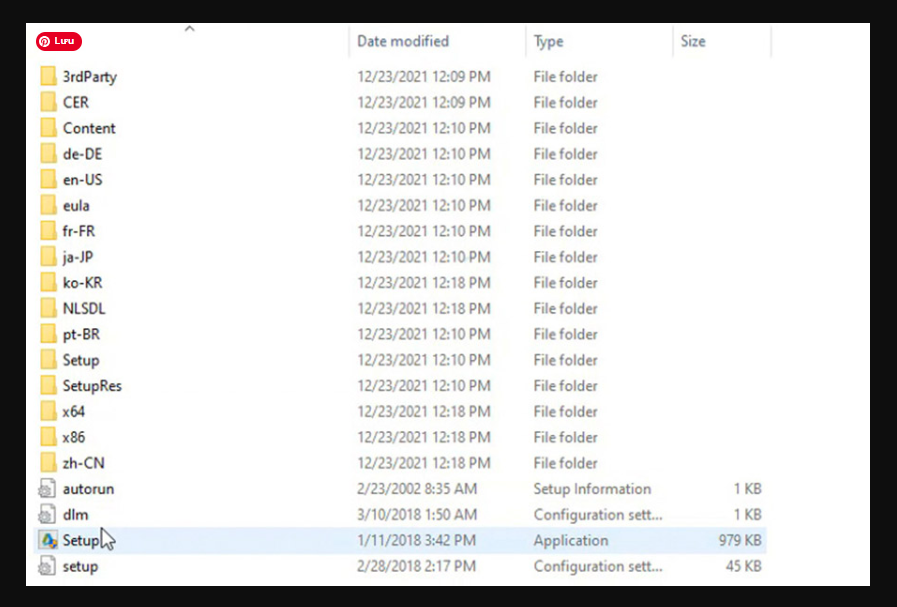Sort files by Type column header
The height and width of the screenshot is (607, 897).
click(x=549, y=41)
